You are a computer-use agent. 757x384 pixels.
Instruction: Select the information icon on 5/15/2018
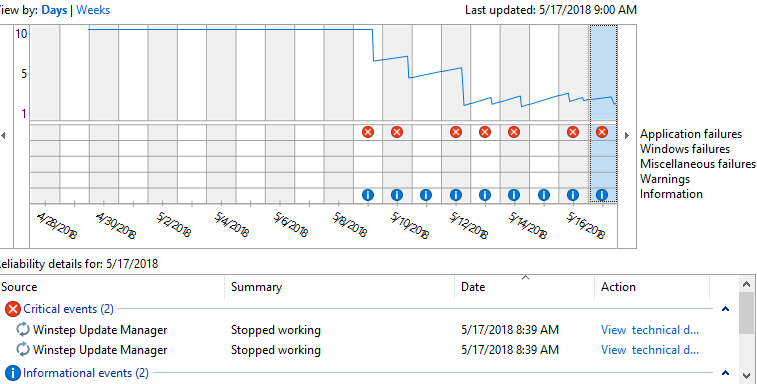point(544,195)
